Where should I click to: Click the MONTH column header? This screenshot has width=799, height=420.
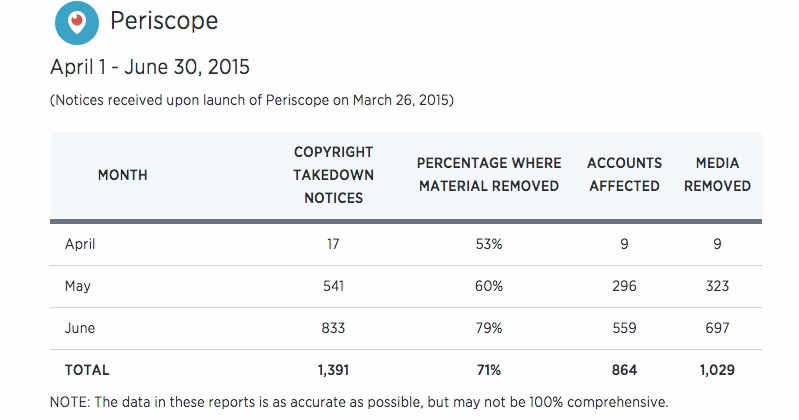click(122, 175)
